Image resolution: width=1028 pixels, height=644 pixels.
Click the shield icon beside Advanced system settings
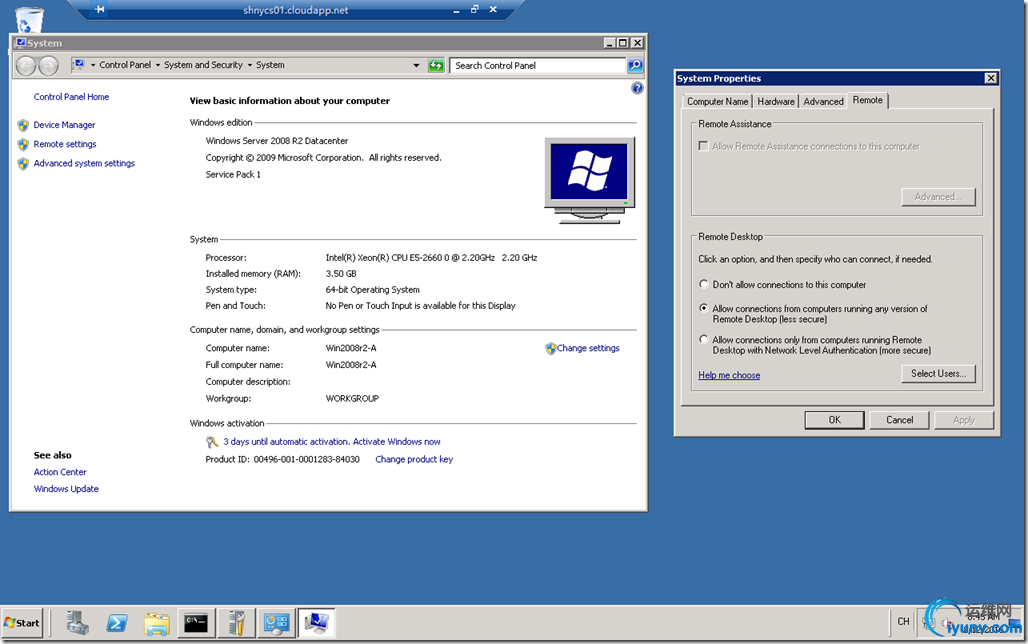[23, 163]
